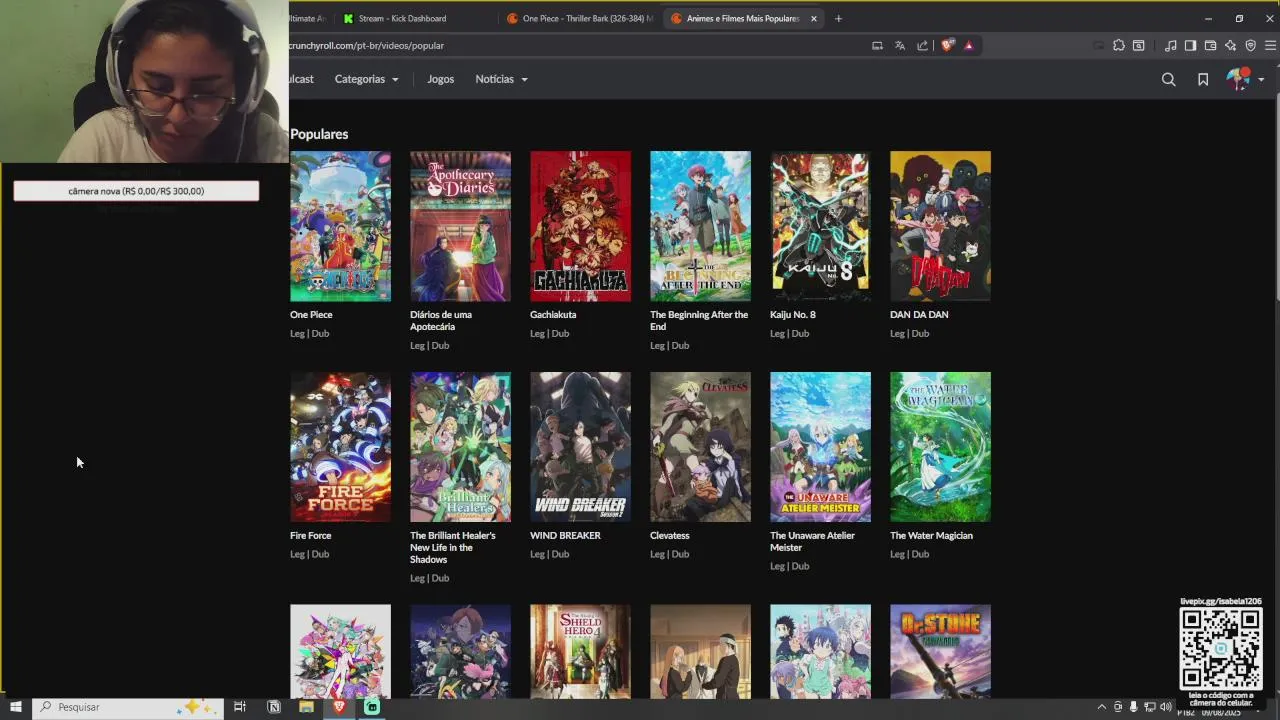Open the Shield Hero poster

580,651
